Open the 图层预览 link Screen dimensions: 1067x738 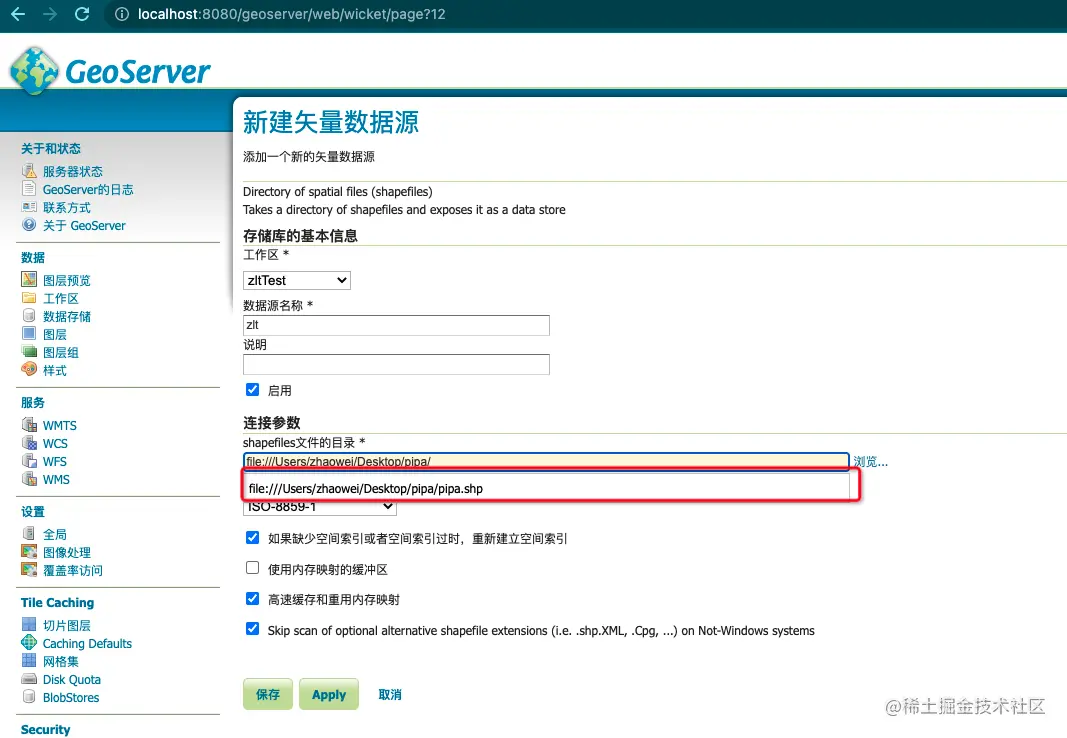(x=67, y=280)
